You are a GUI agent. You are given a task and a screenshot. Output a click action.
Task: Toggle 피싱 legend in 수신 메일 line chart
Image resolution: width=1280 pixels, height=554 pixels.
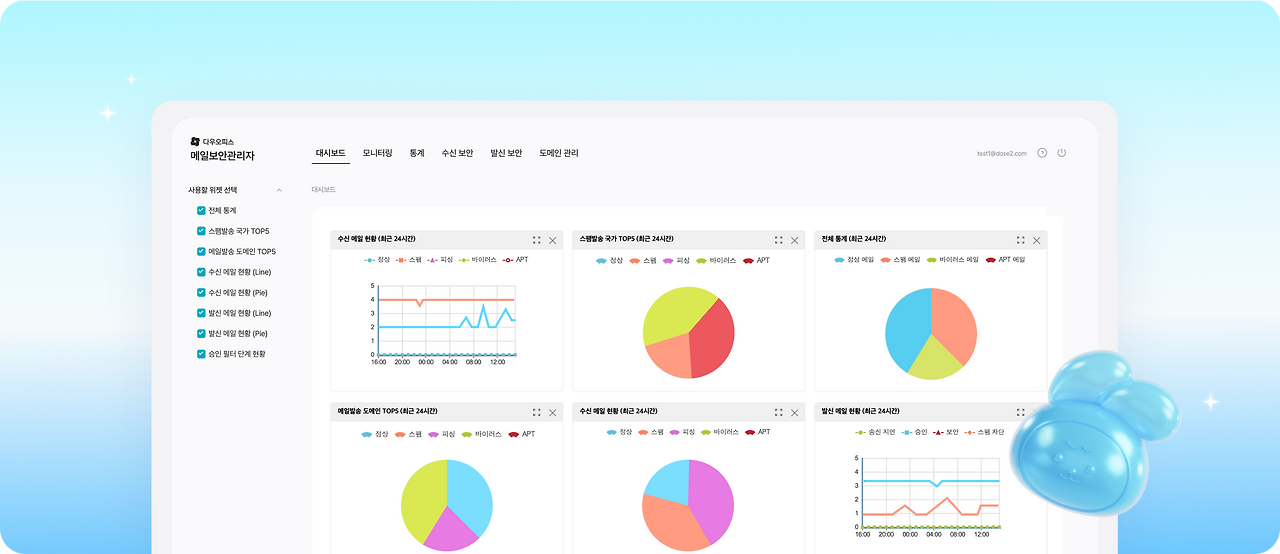click(x=440, y=260)
